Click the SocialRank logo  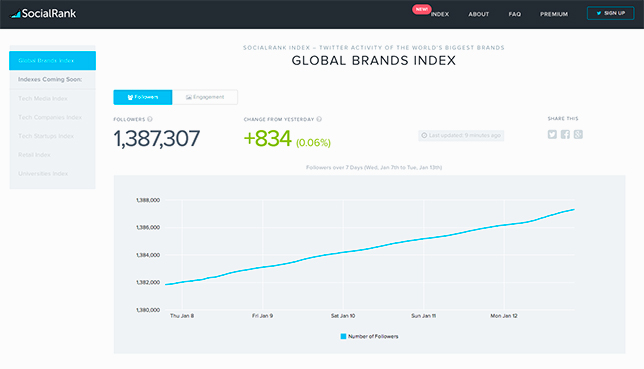(x=43, y=14)
